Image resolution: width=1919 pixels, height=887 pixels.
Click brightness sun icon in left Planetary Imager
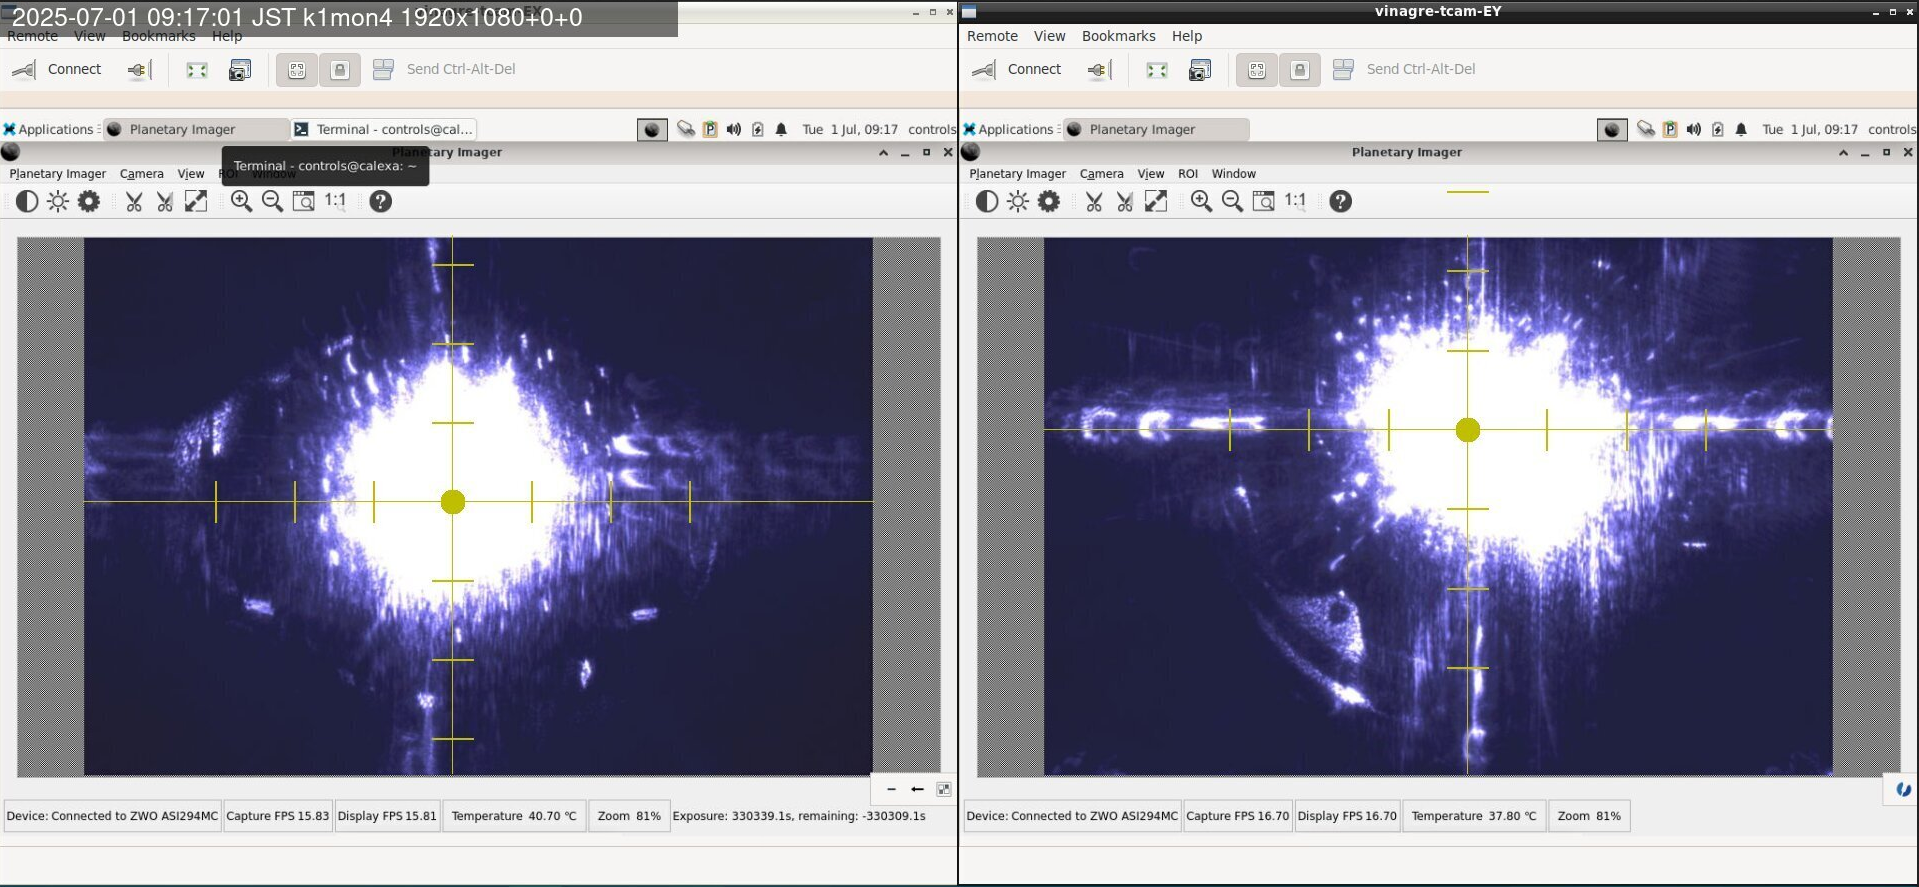point(58,201)
